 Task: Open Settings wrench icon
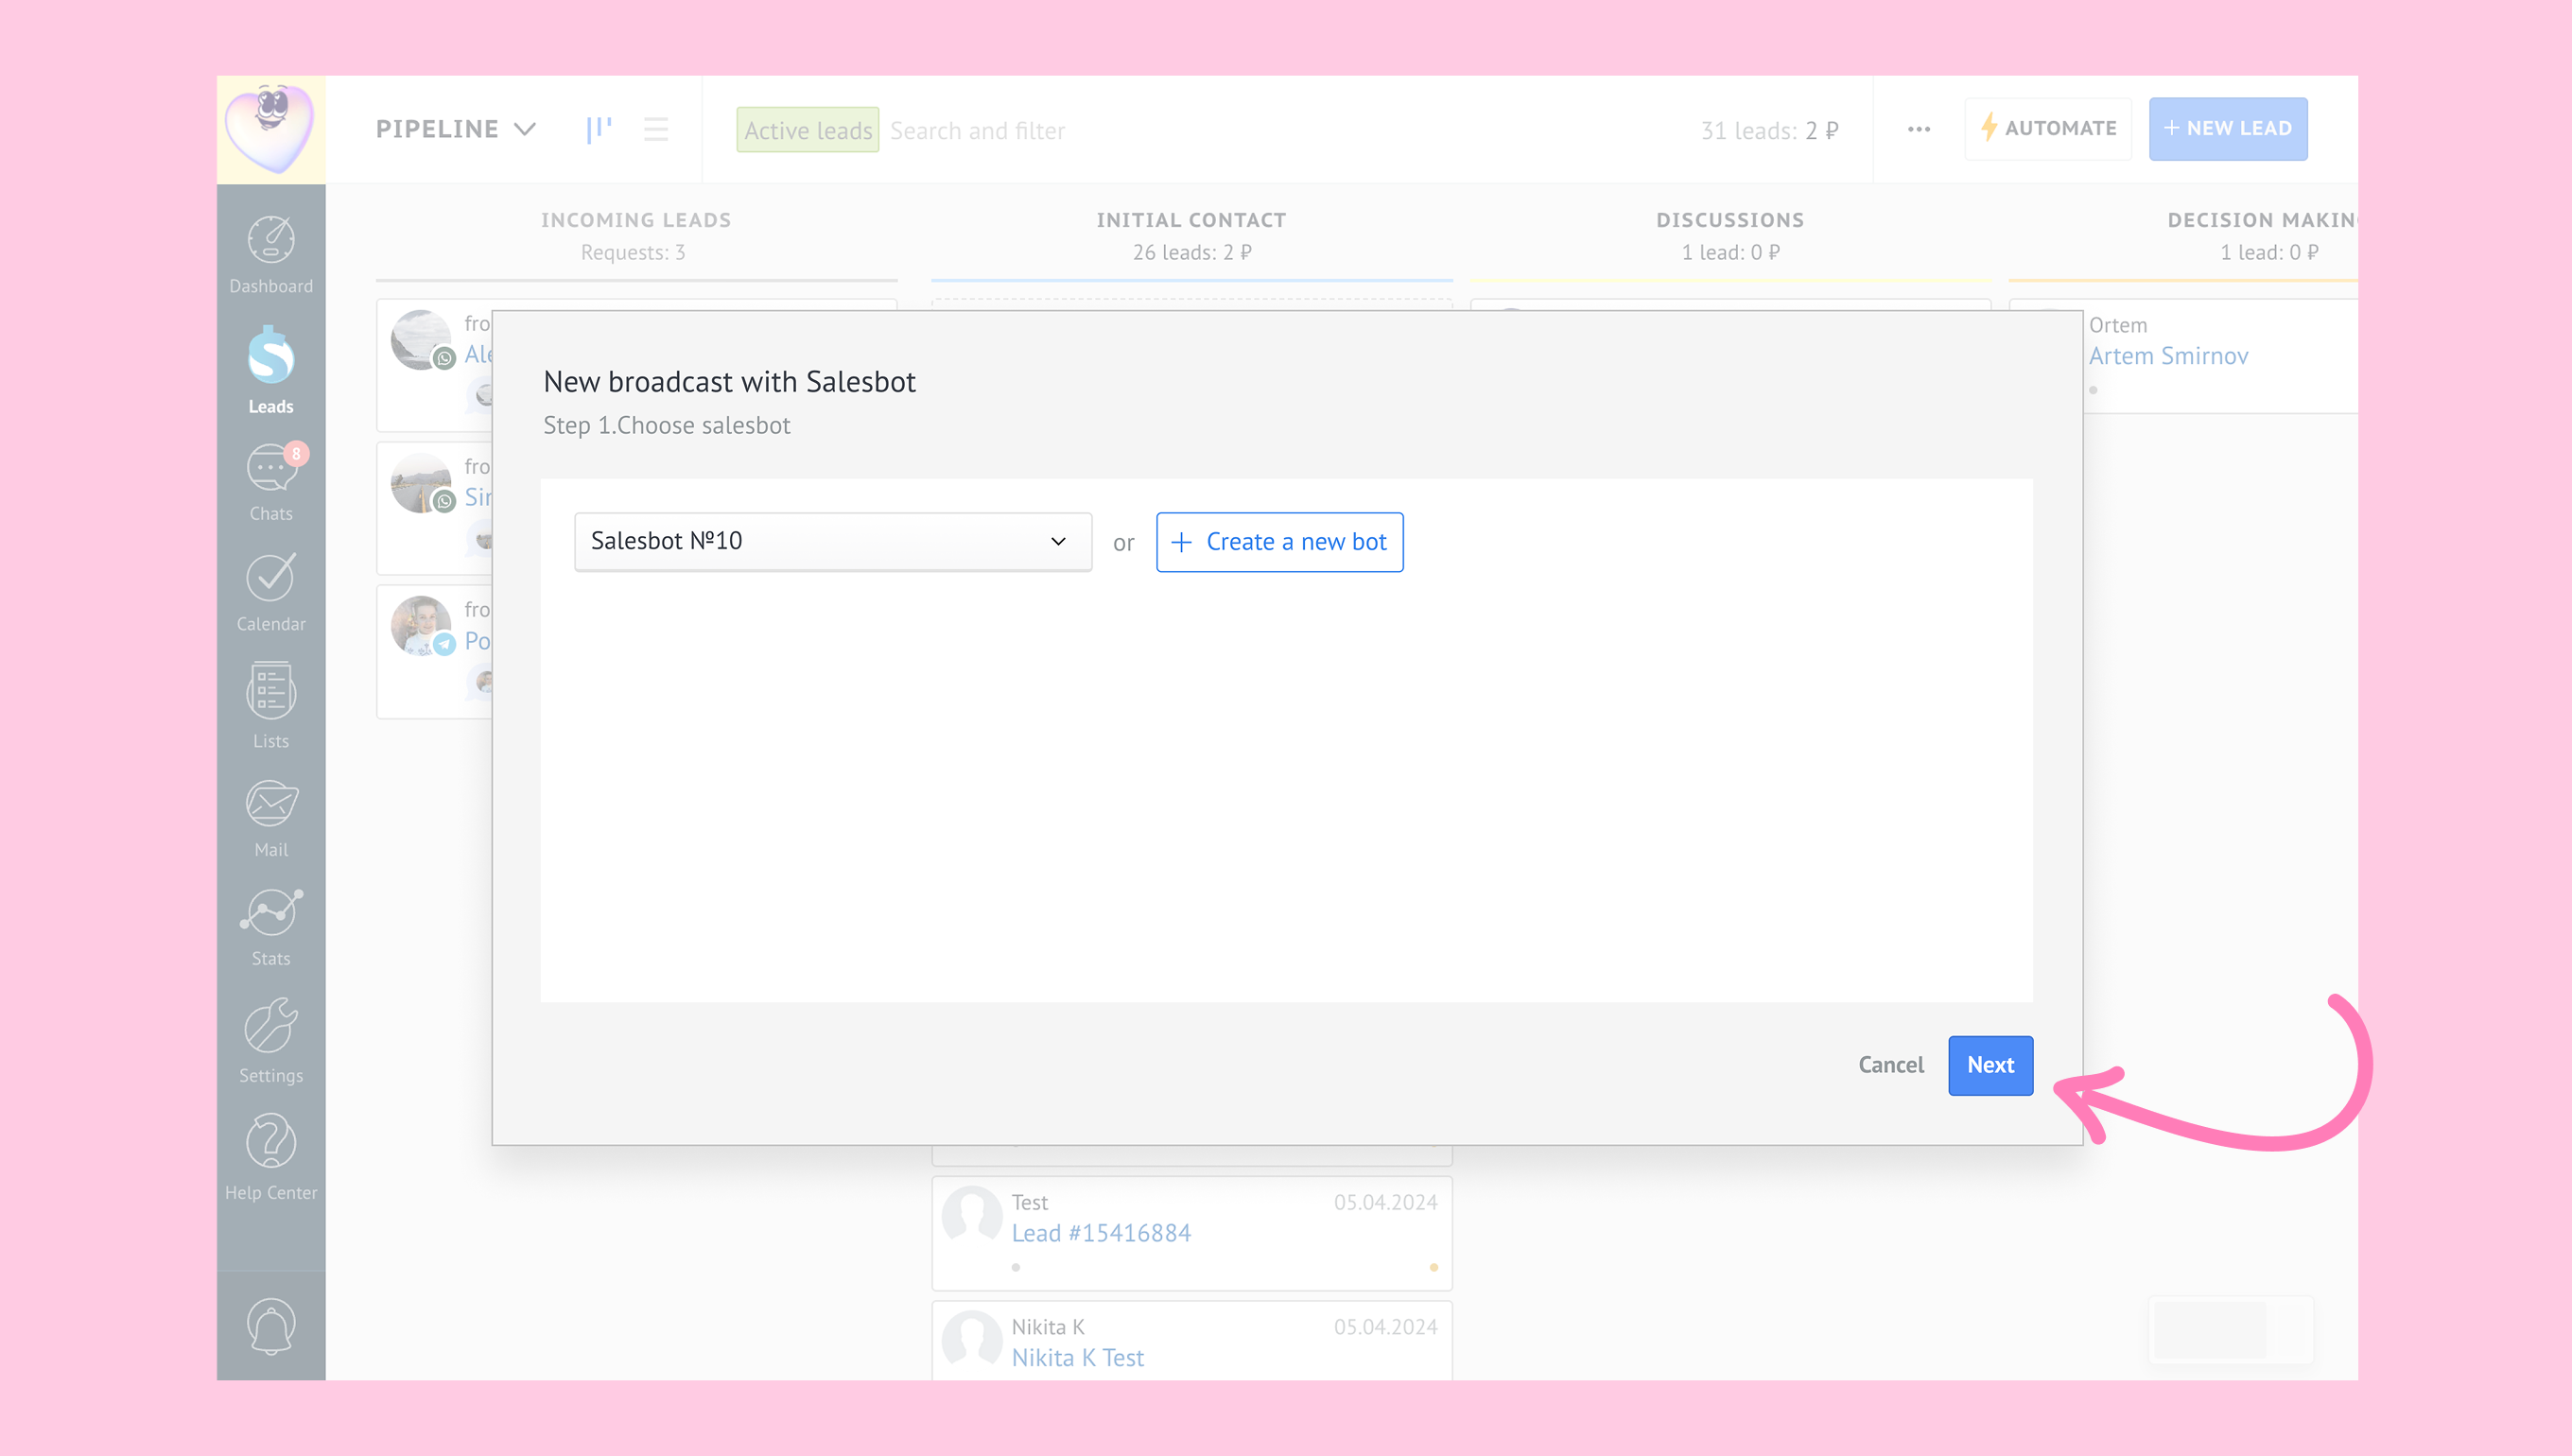[271, 1026]
